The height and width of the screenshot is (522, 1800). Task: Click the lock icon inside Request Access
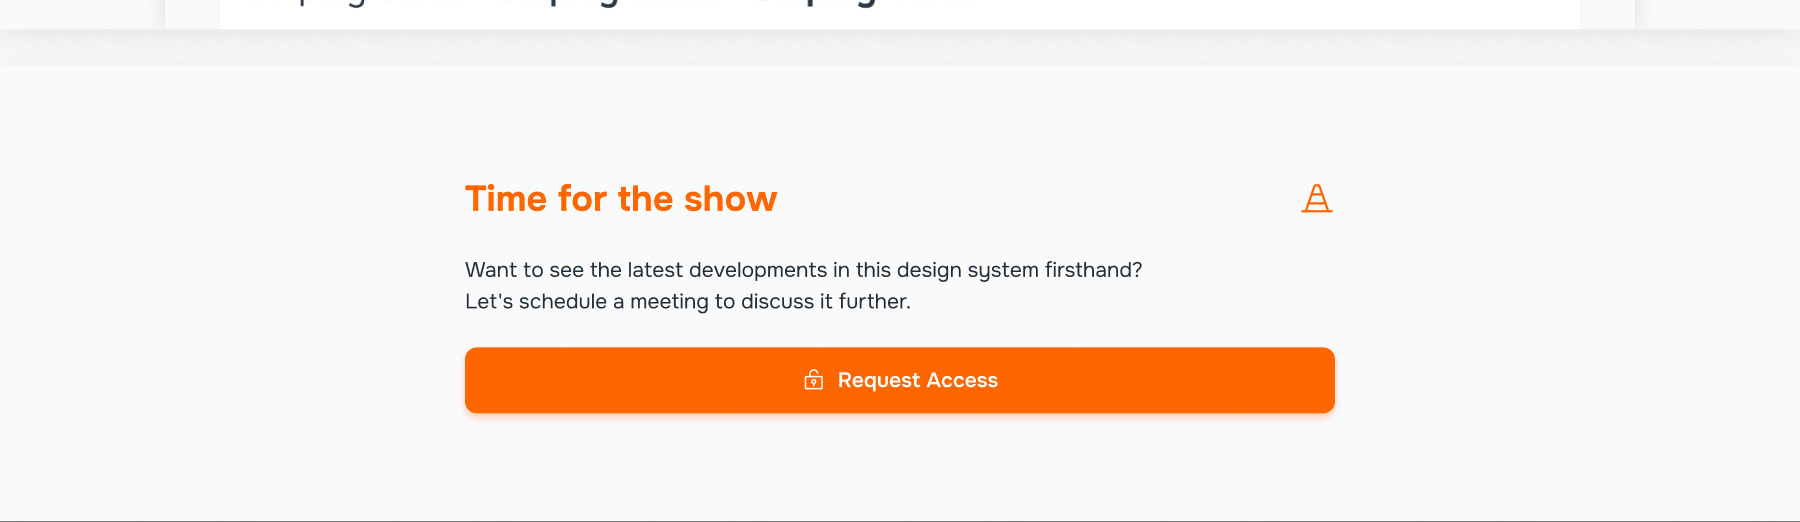coord(814,380)
